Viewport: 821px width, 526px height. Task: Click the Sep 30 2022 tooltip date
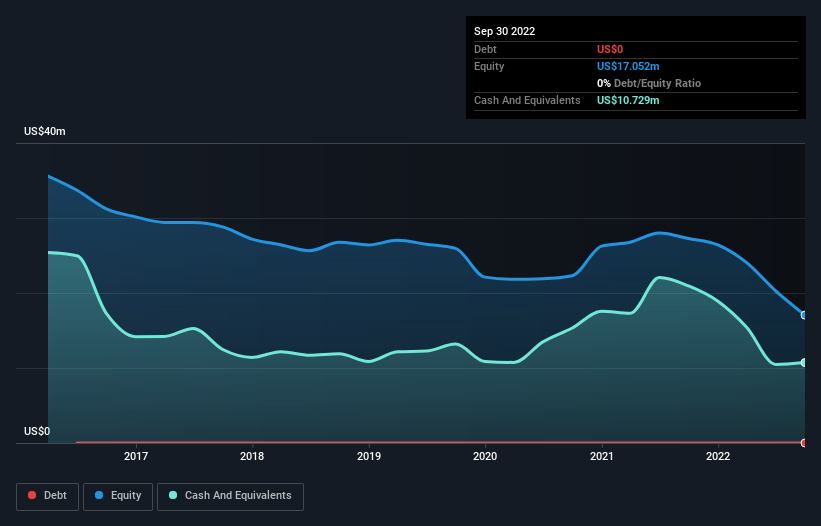(504, 31)
